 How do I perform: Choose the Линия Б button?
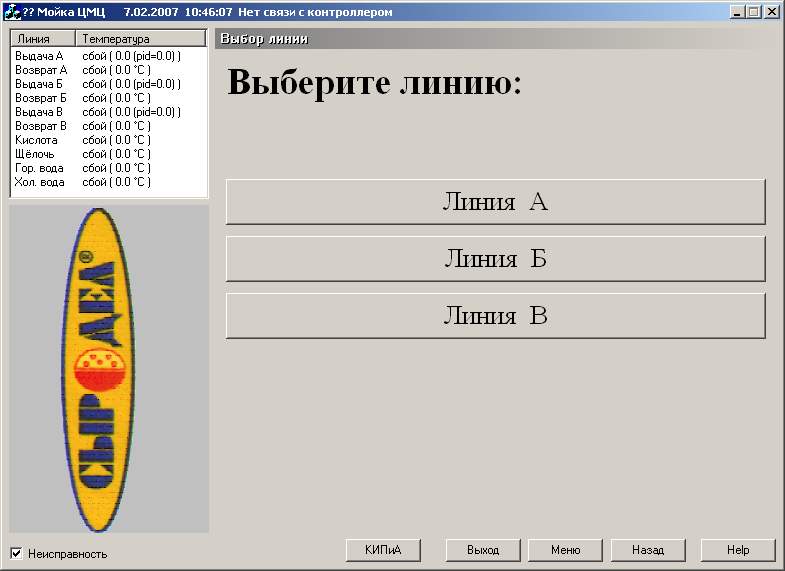(496, 259)
